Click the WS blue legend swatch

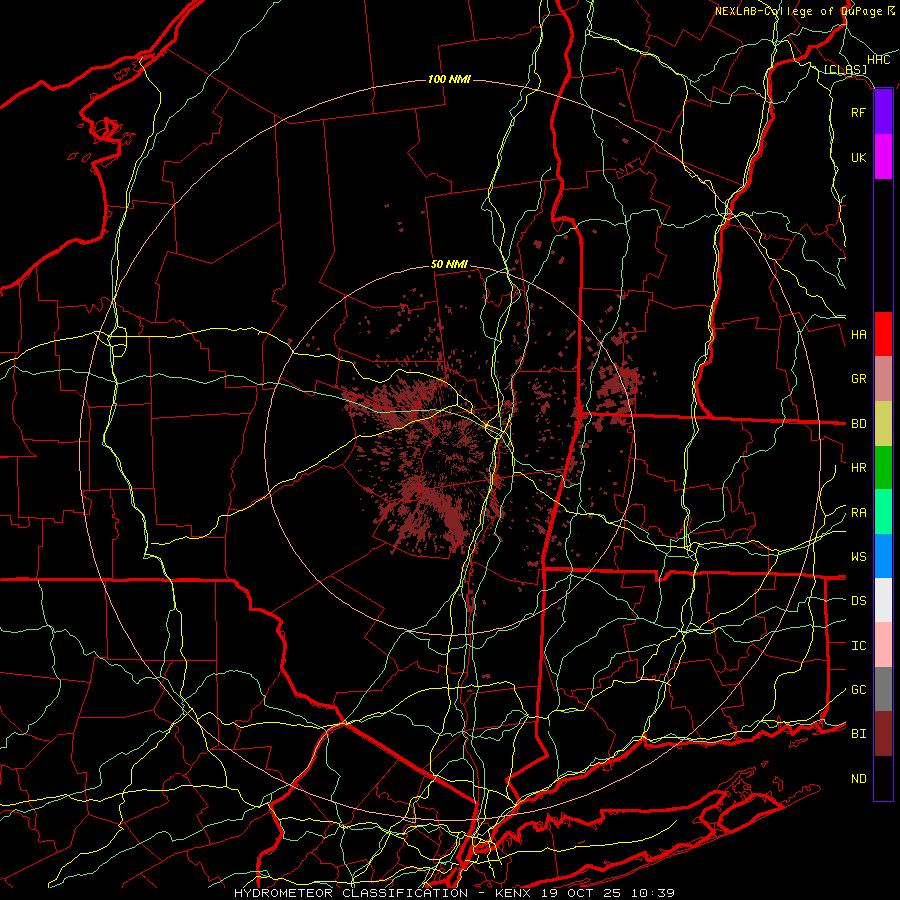(x=883, y=556)
